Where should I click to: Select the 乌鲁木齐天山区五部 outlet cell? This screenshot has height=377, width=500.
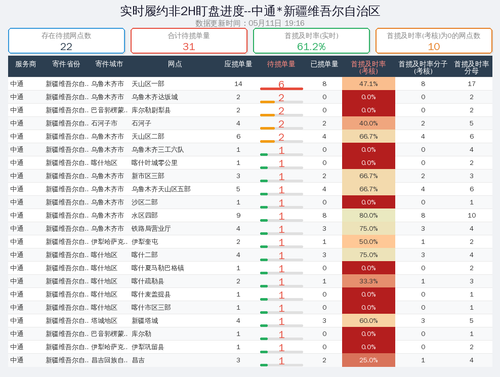point(161,189)
